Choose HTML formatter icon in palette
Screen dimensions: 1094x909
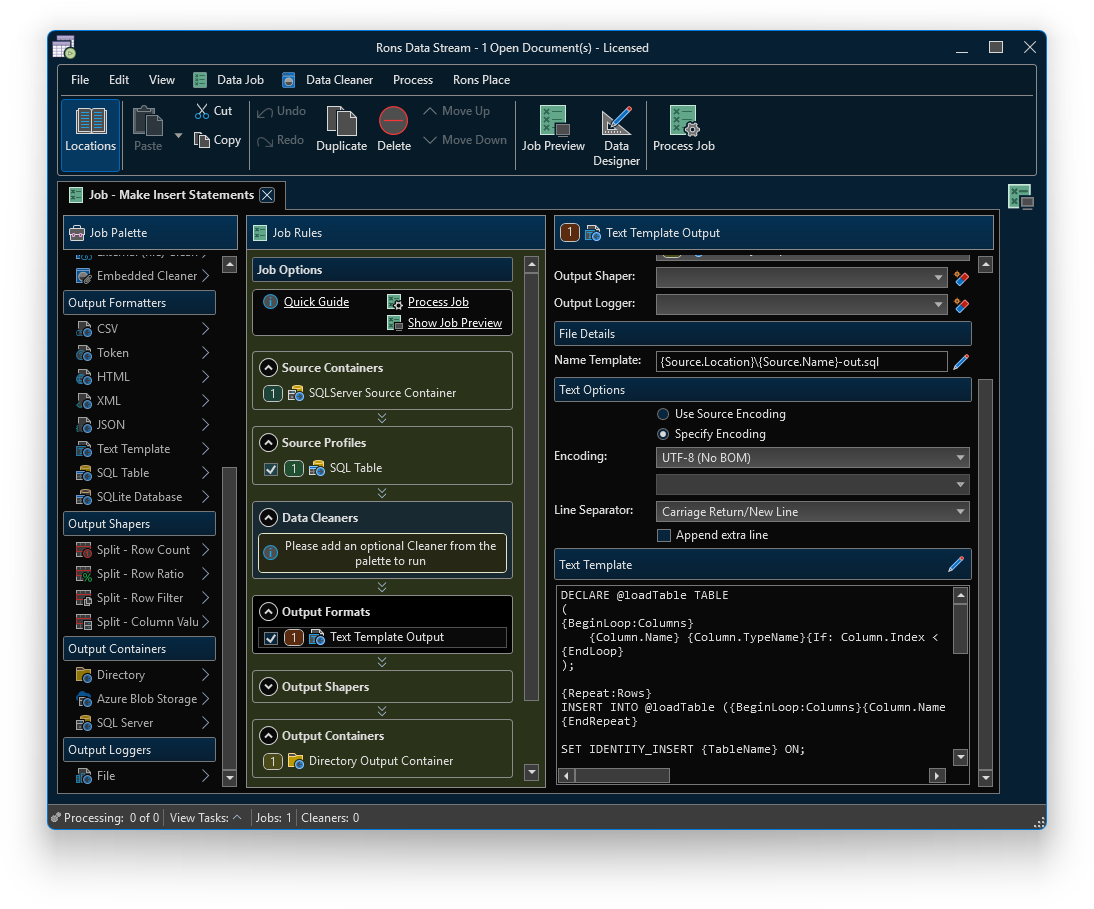84,377
